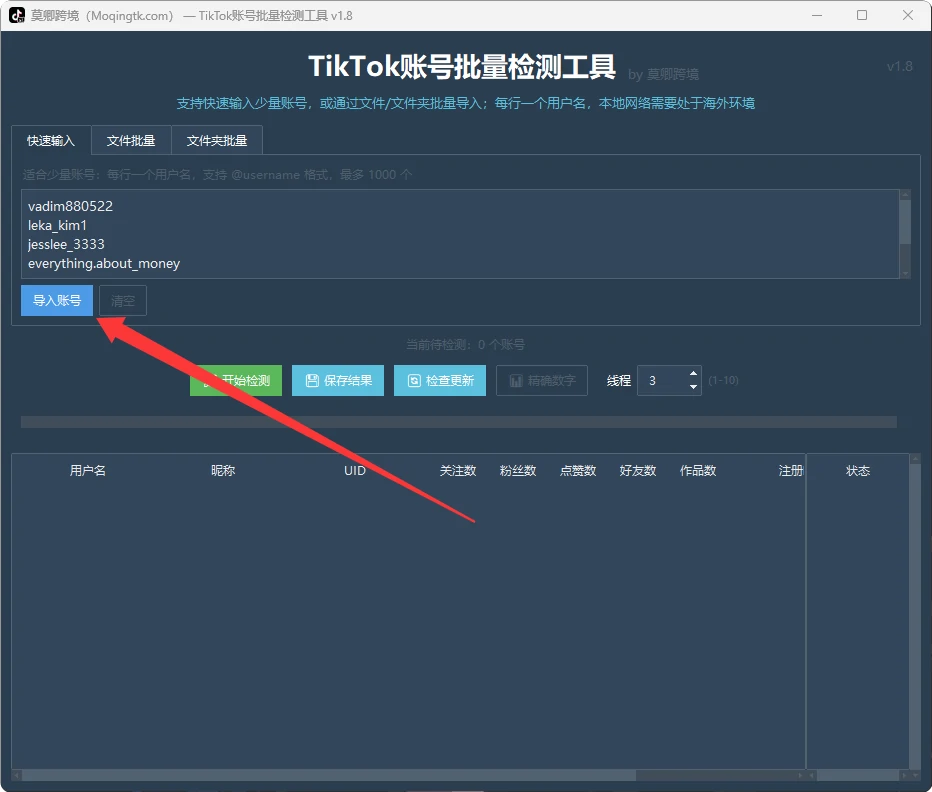
Task: Click the text area vertical scrollbar thumb
Action: pos(905,222)
